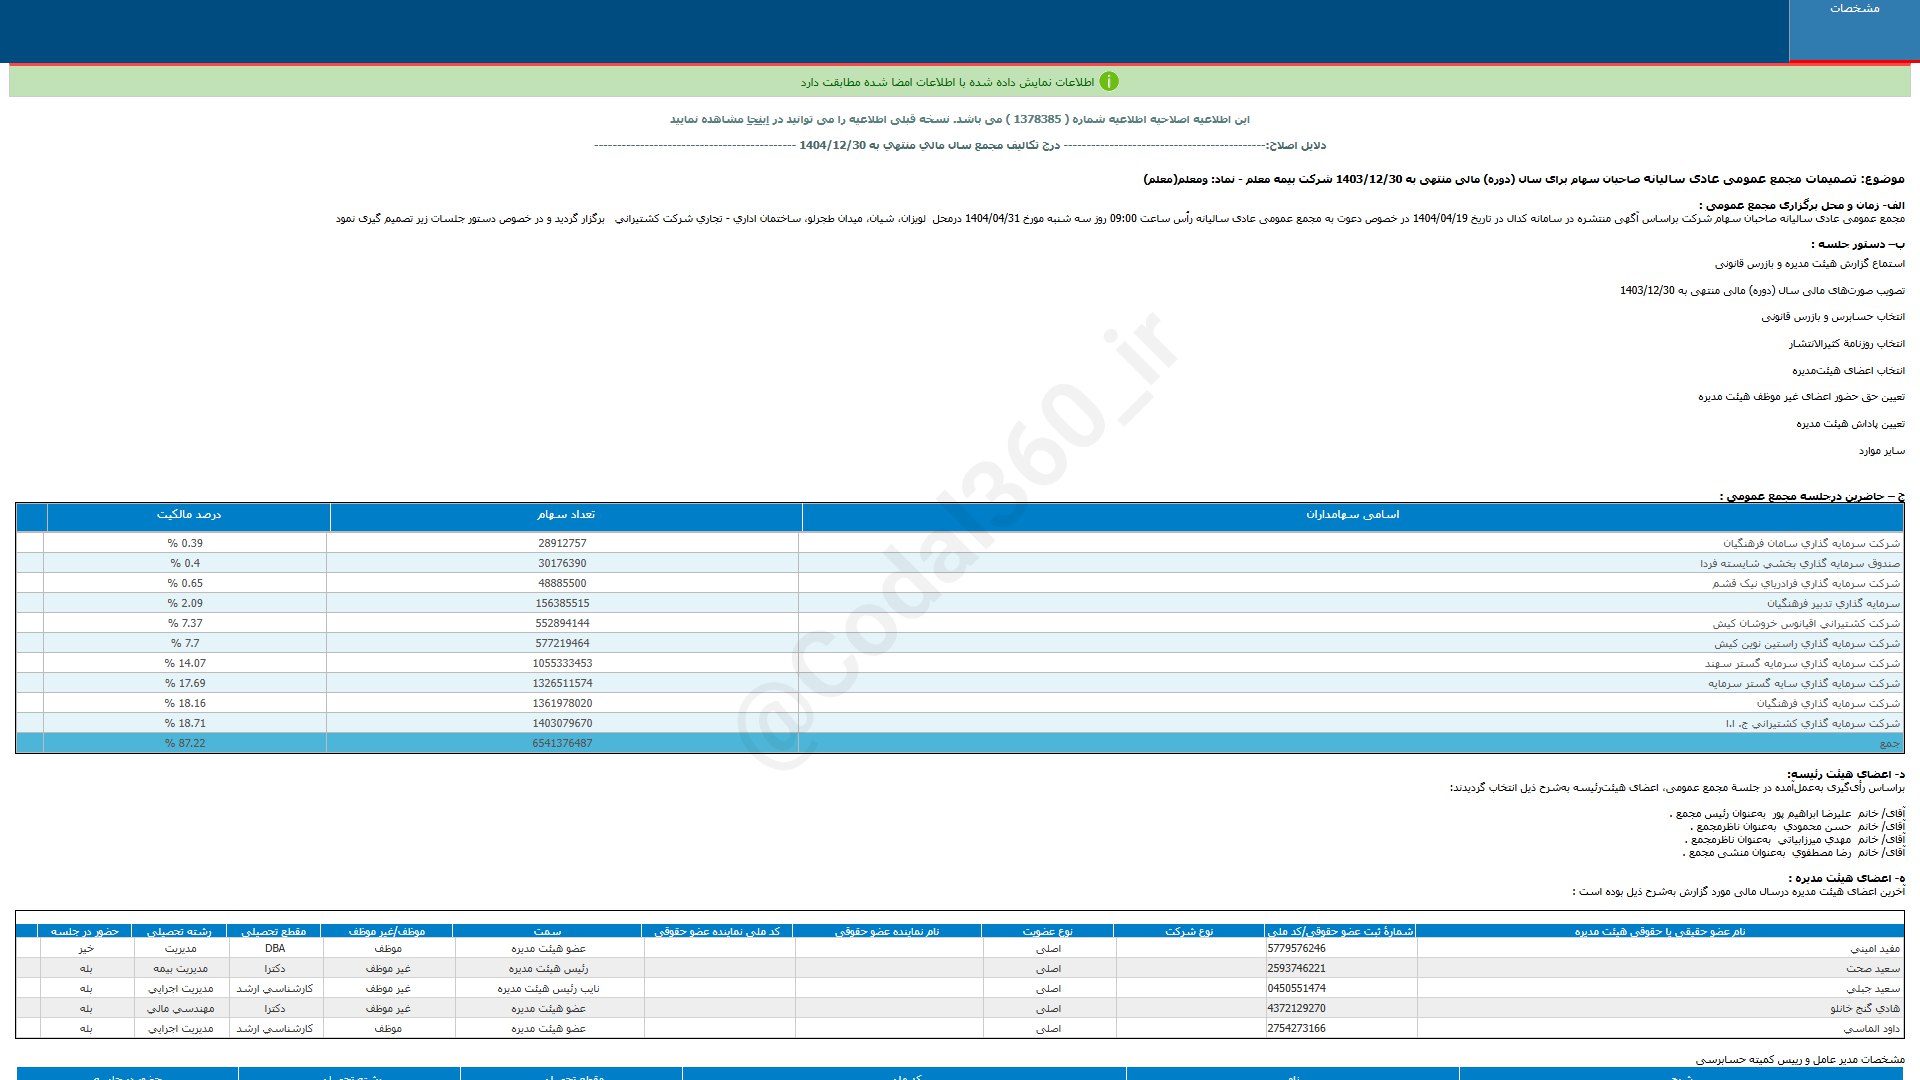1920x1080 pixels.
Task: Click the موظف/غیر موظف column header
Action: click(x=387, y=932)
